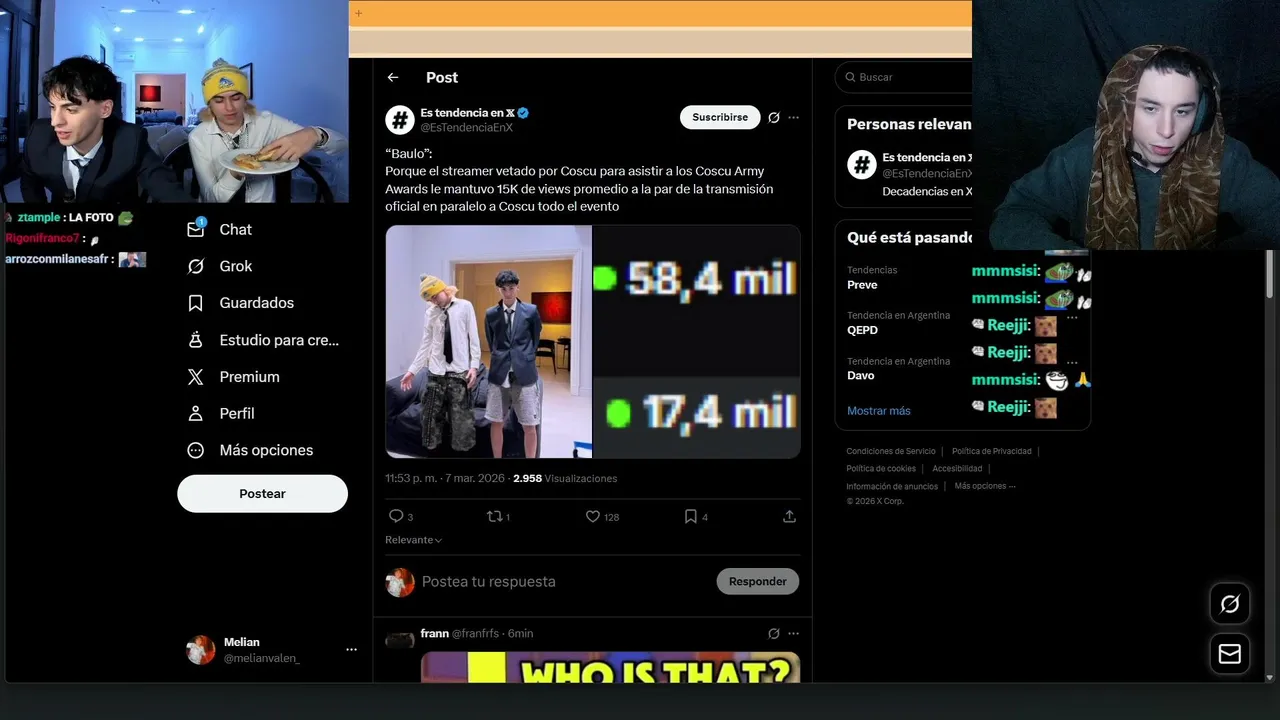1280x720 pixels.
Task: Click the EsTendenciaEnX hashtag avatar on the post
Action: click(400, 120)
